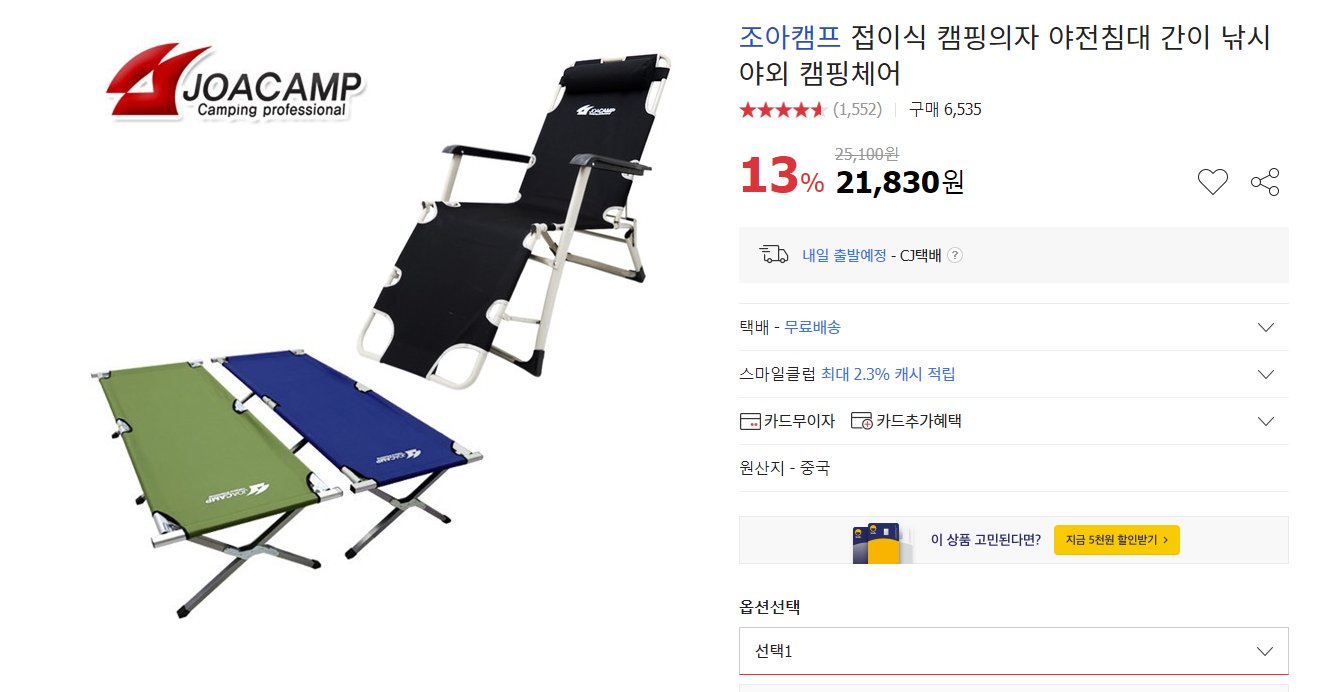
Task: Open the share icon
Action: click(1265, 182)
